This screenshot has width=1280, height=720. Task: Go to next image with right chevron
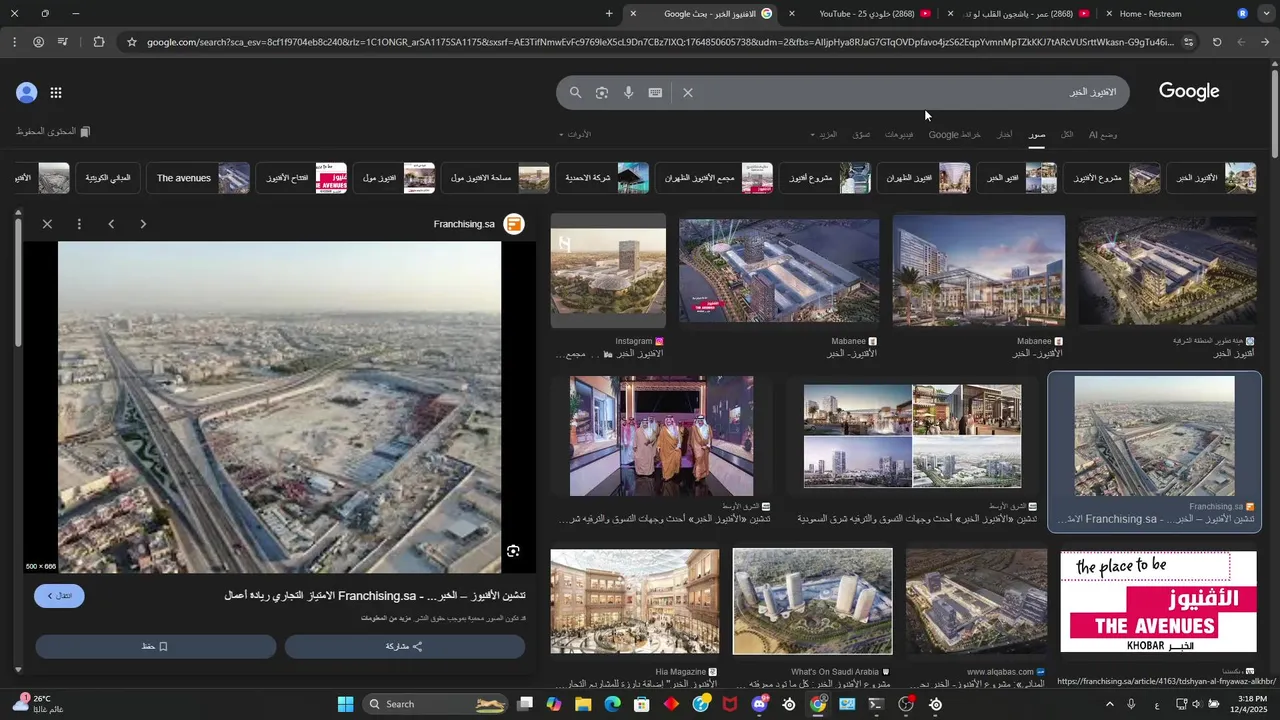click(143, 224)
